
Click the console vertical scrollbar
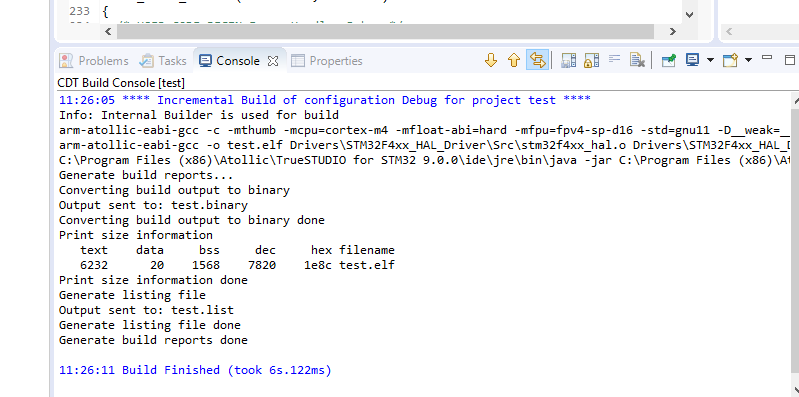point(795,240)
